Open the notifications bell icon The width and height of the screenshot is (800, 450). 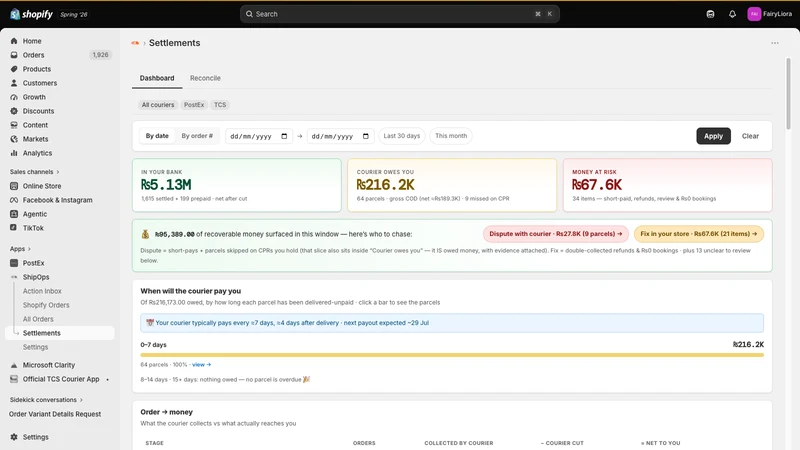pos(732,14)
